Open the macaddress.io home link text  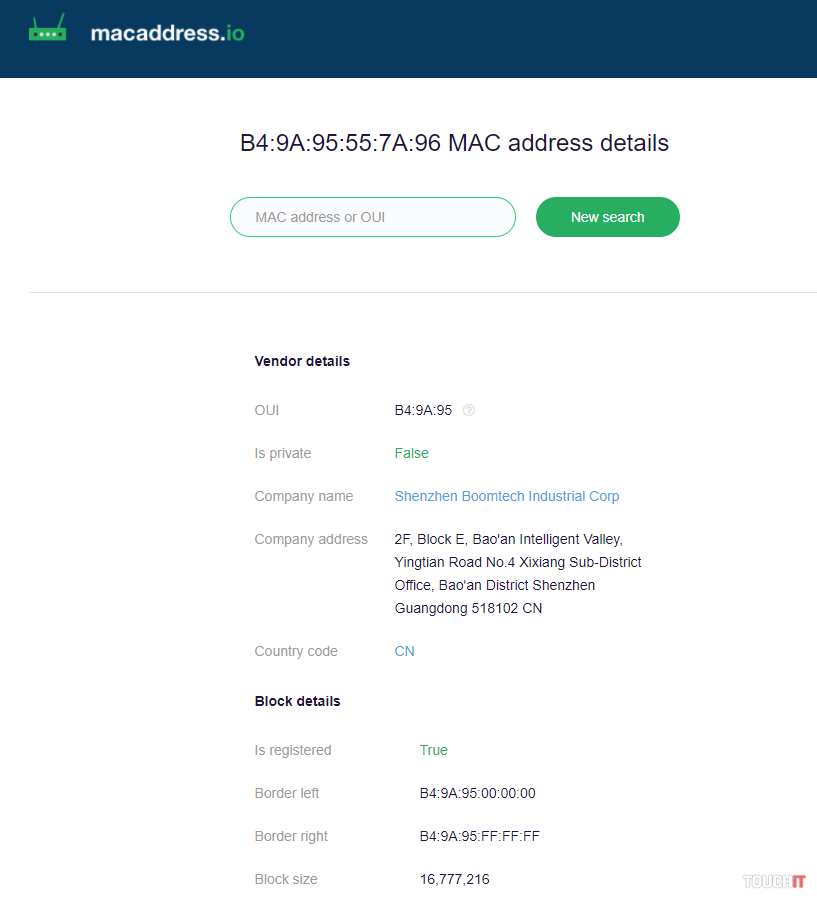(x=167, y=33)
